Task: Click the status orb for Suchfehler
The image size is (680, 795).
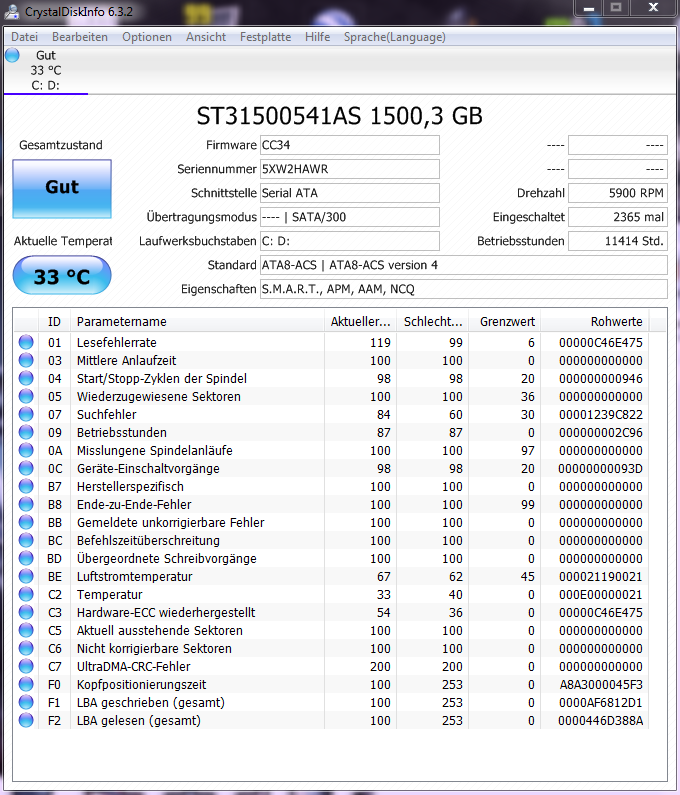Action: (x=26, y=414)
